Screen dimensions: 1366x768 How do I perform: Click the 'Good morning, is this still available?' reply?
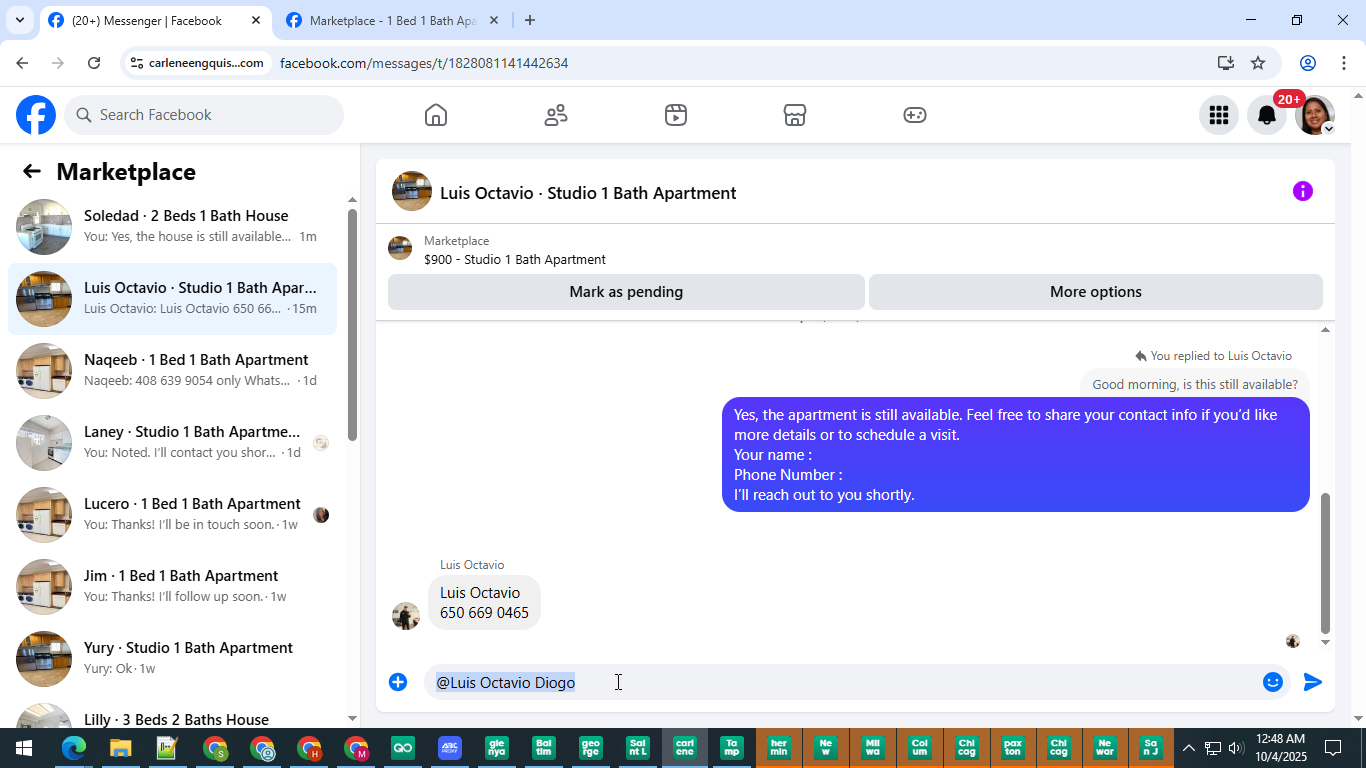1195,384
